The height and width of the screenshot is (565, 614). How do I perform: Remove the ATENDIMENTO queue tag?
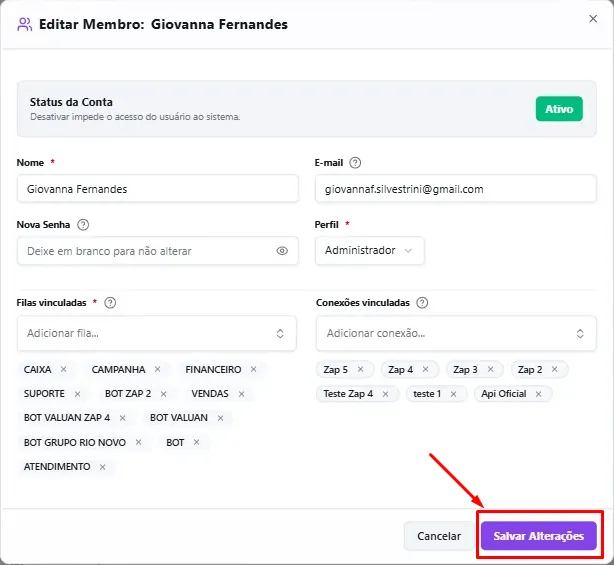point(102,467)
